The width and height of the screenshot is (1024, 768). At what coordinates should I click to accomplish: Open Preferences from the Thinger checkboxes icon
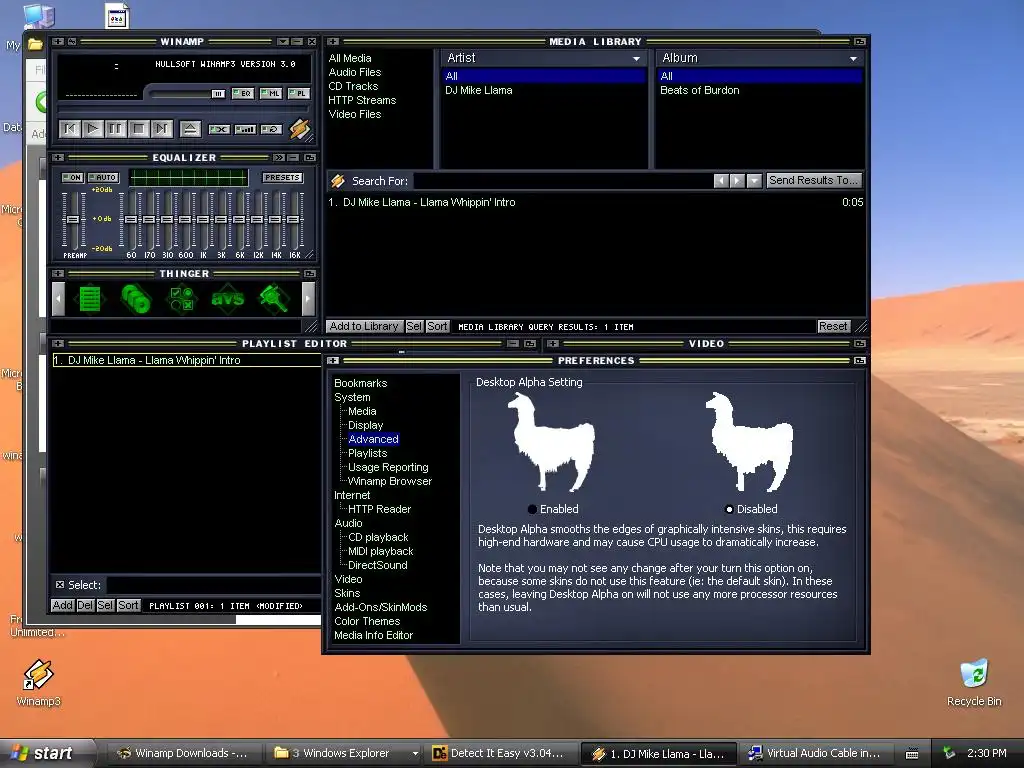[182, 299]
